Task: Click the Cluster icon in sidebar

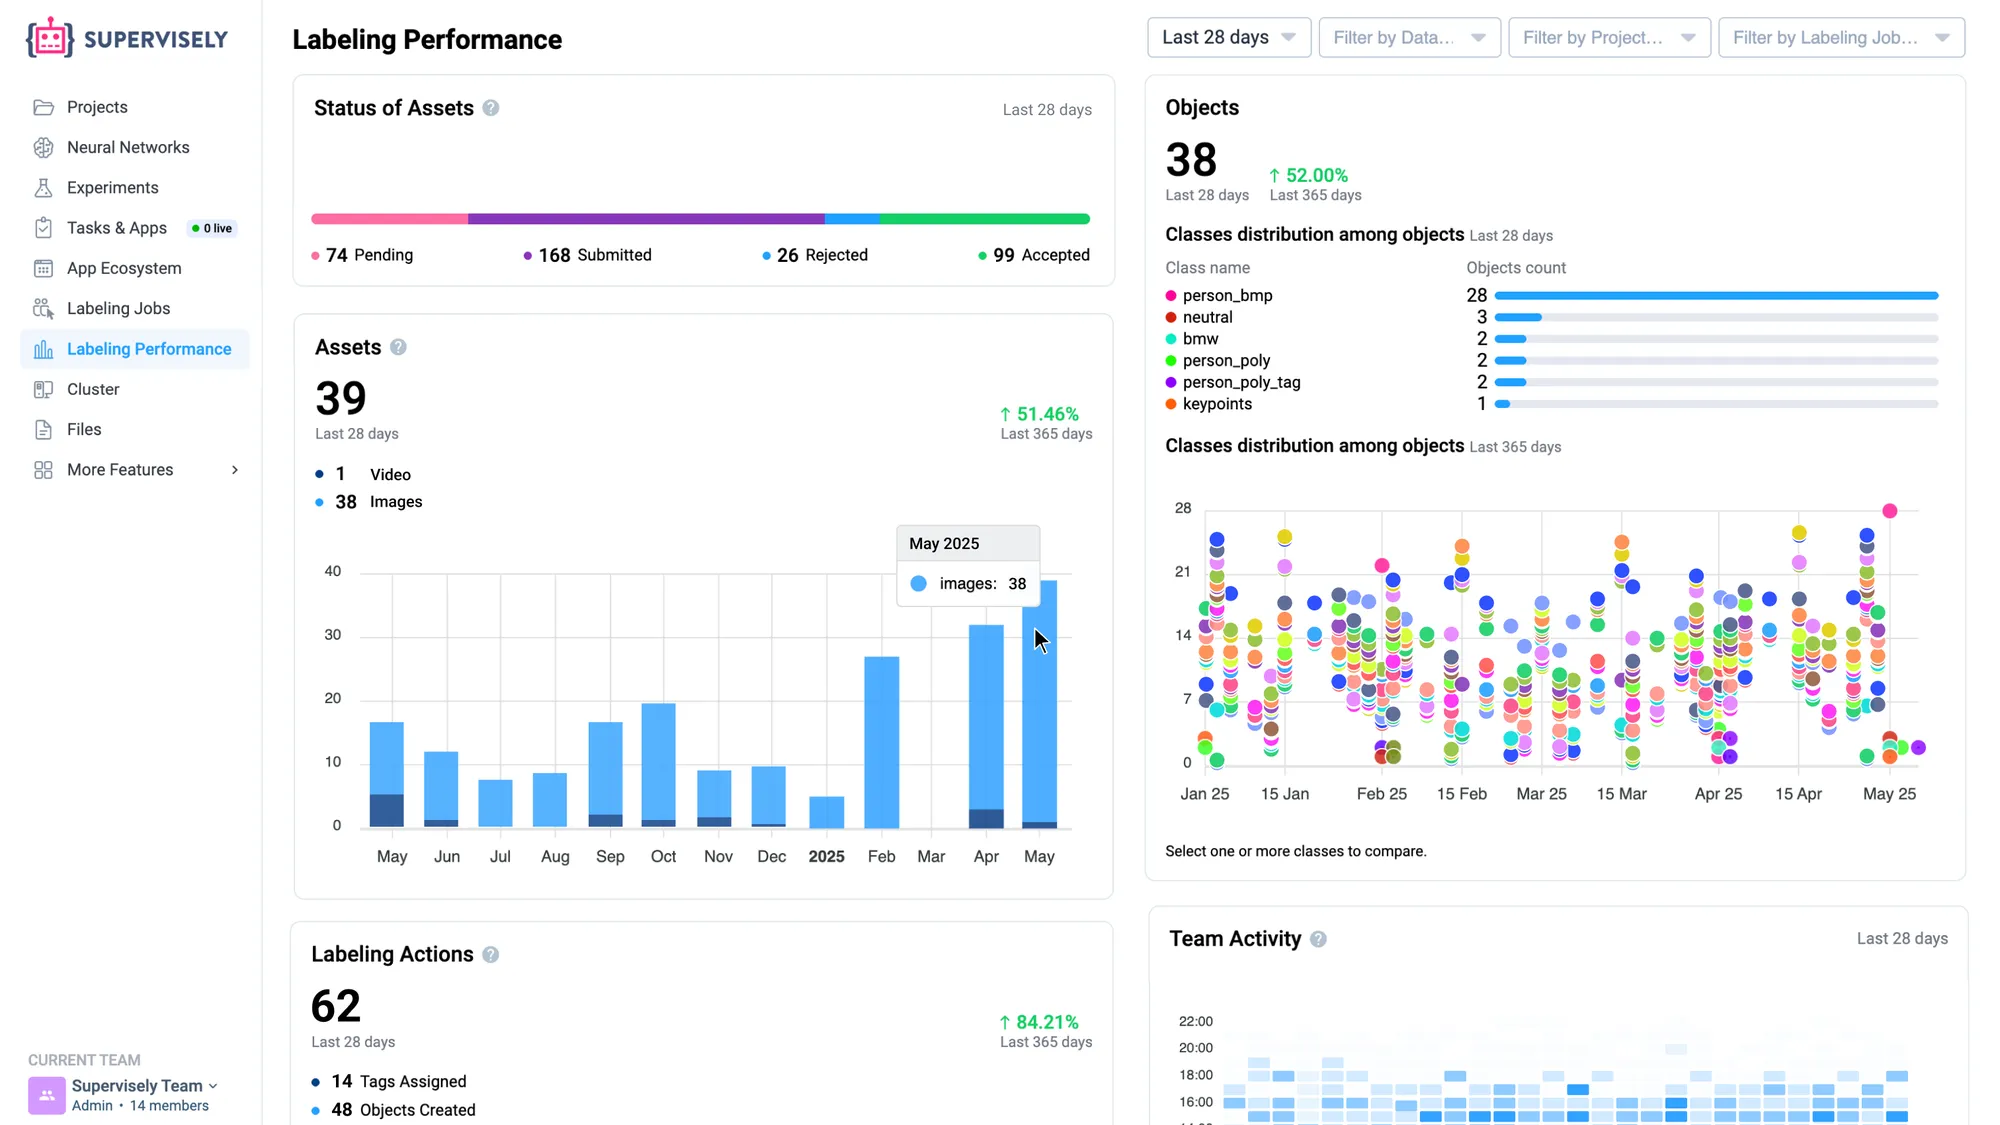Action: 43,389
